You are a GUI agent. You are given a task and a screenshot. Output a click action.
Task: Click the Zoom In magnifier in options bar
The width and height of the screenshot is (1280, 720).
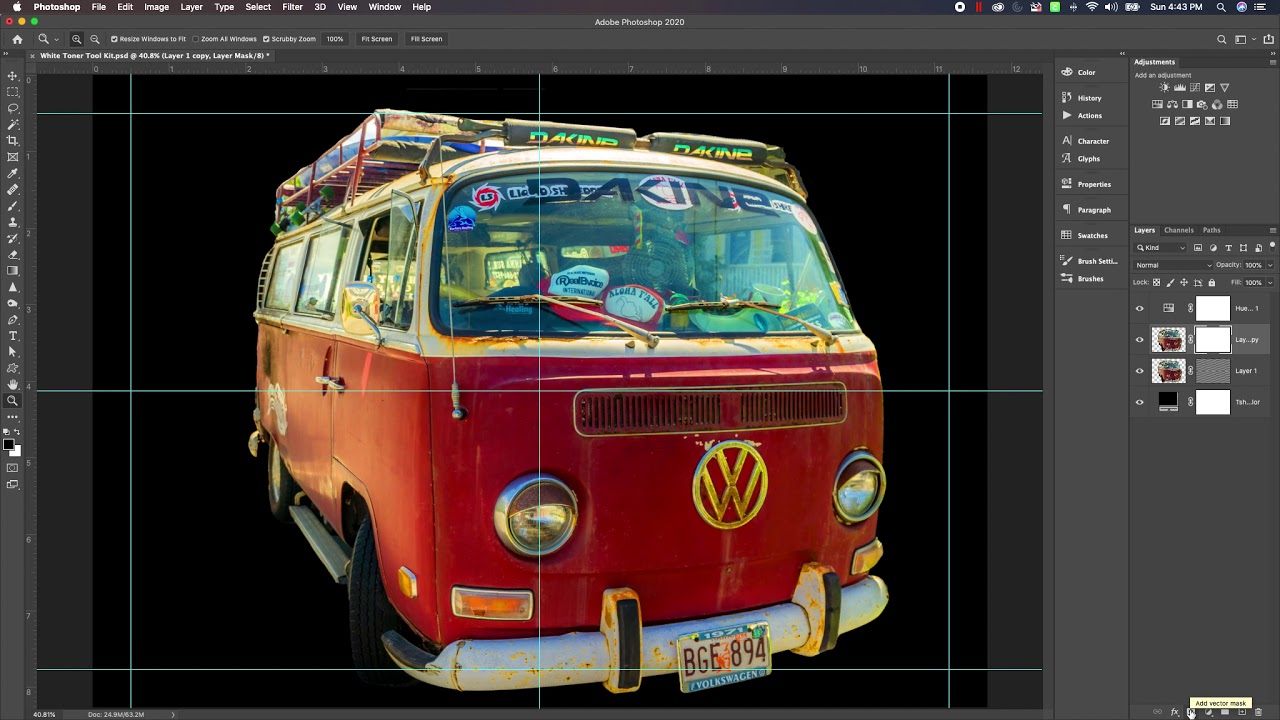tap(77, 39)
